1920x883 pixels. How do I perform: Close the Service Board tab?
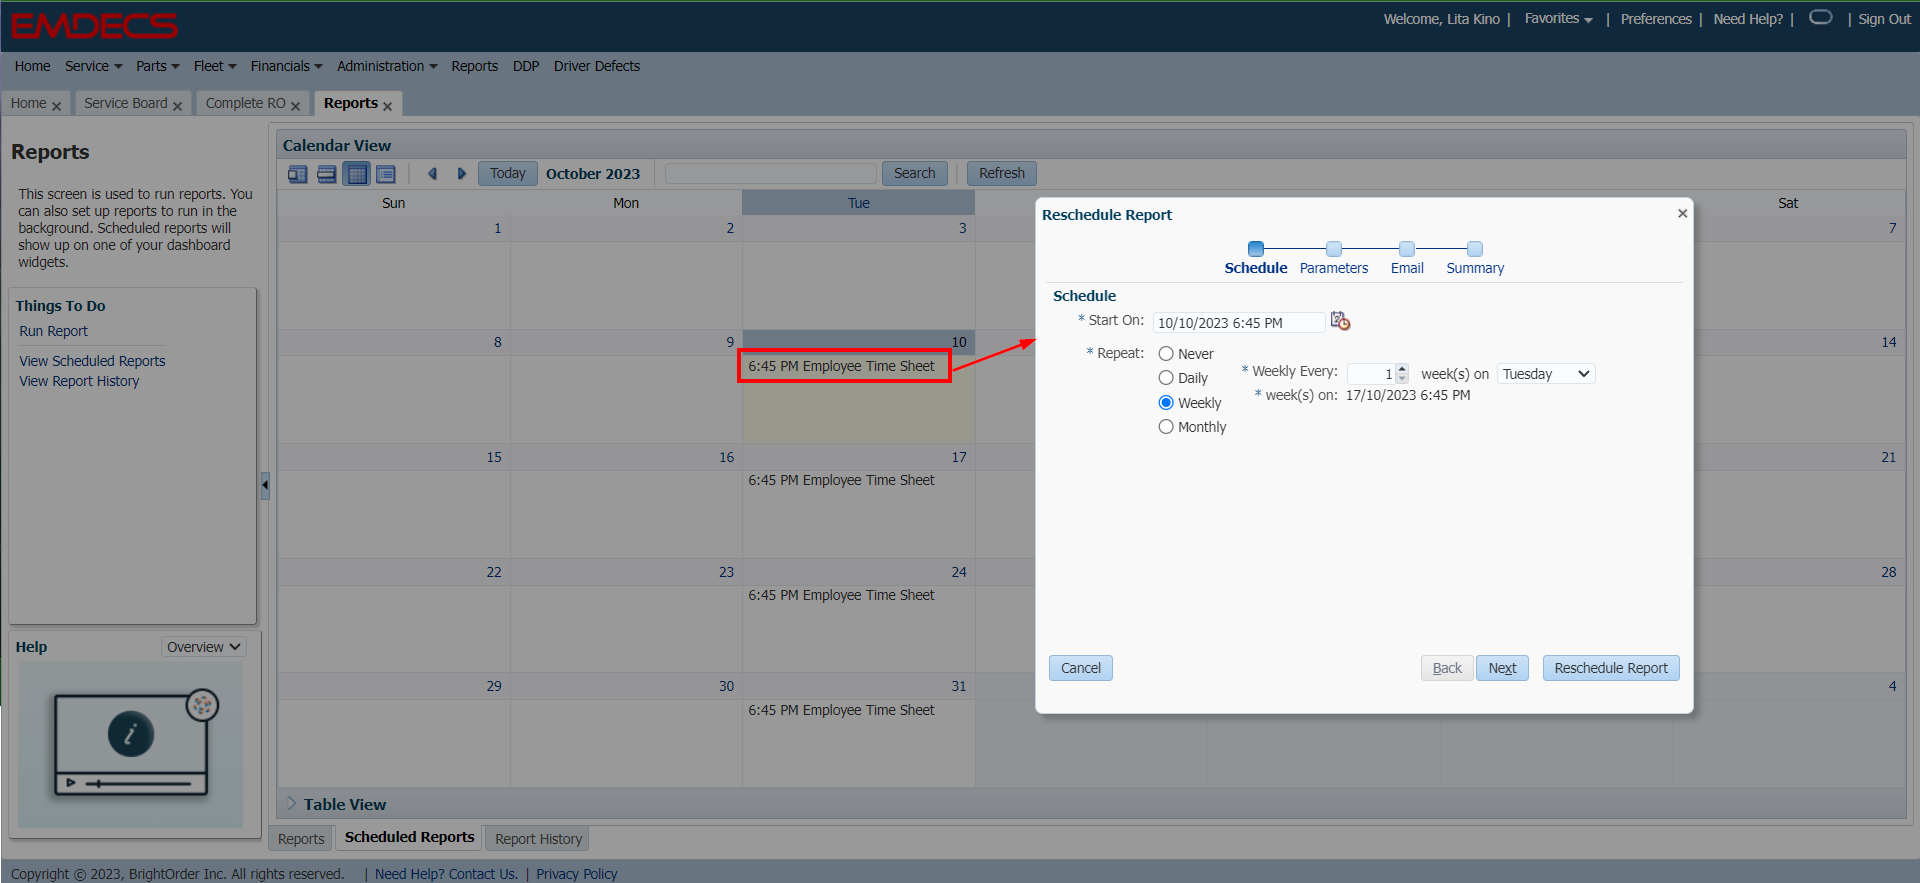click(178, 106)
